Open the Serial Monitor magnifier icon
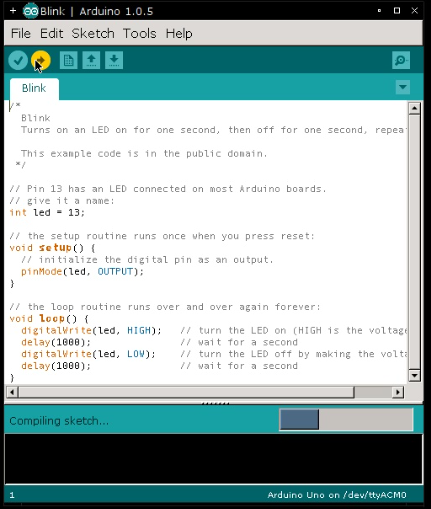 [401, 60]
